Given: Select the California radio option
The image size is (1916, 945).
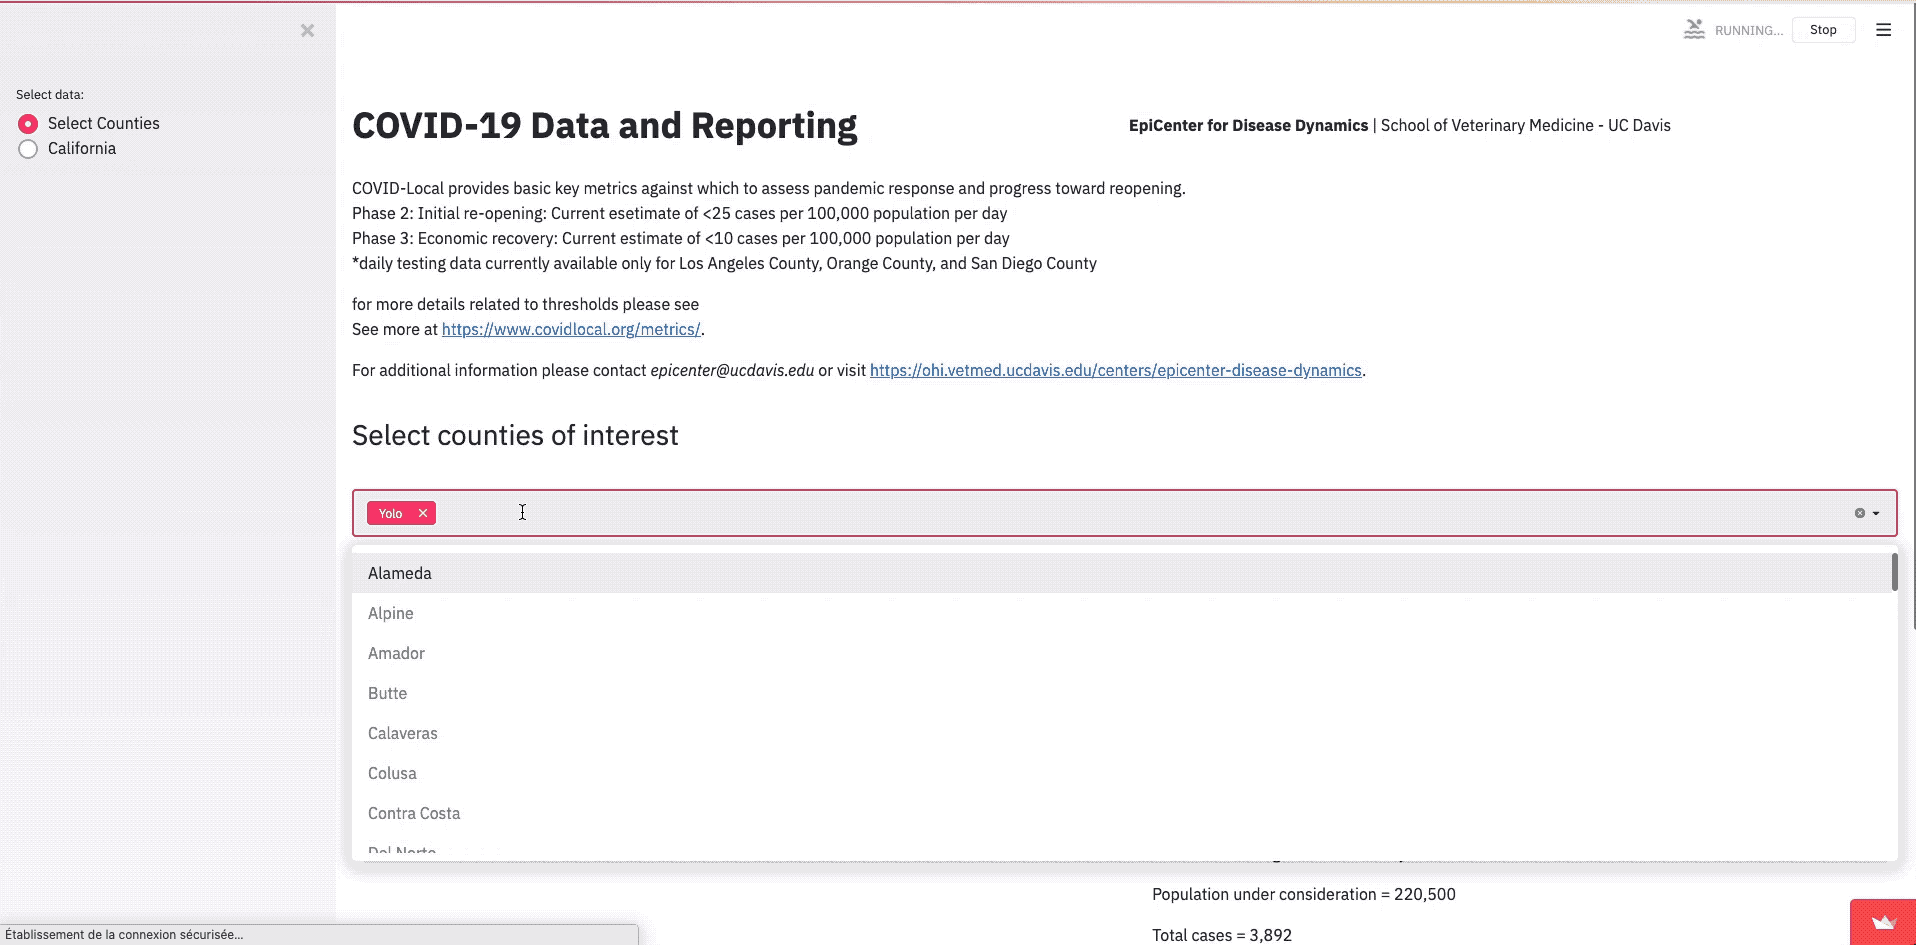Looking at the screenshot, I should (28, 149).
